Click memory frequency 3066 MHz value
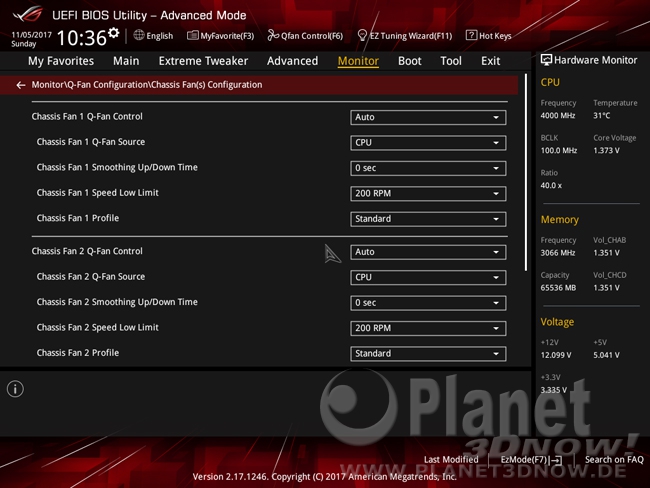 tap(558, 253)
